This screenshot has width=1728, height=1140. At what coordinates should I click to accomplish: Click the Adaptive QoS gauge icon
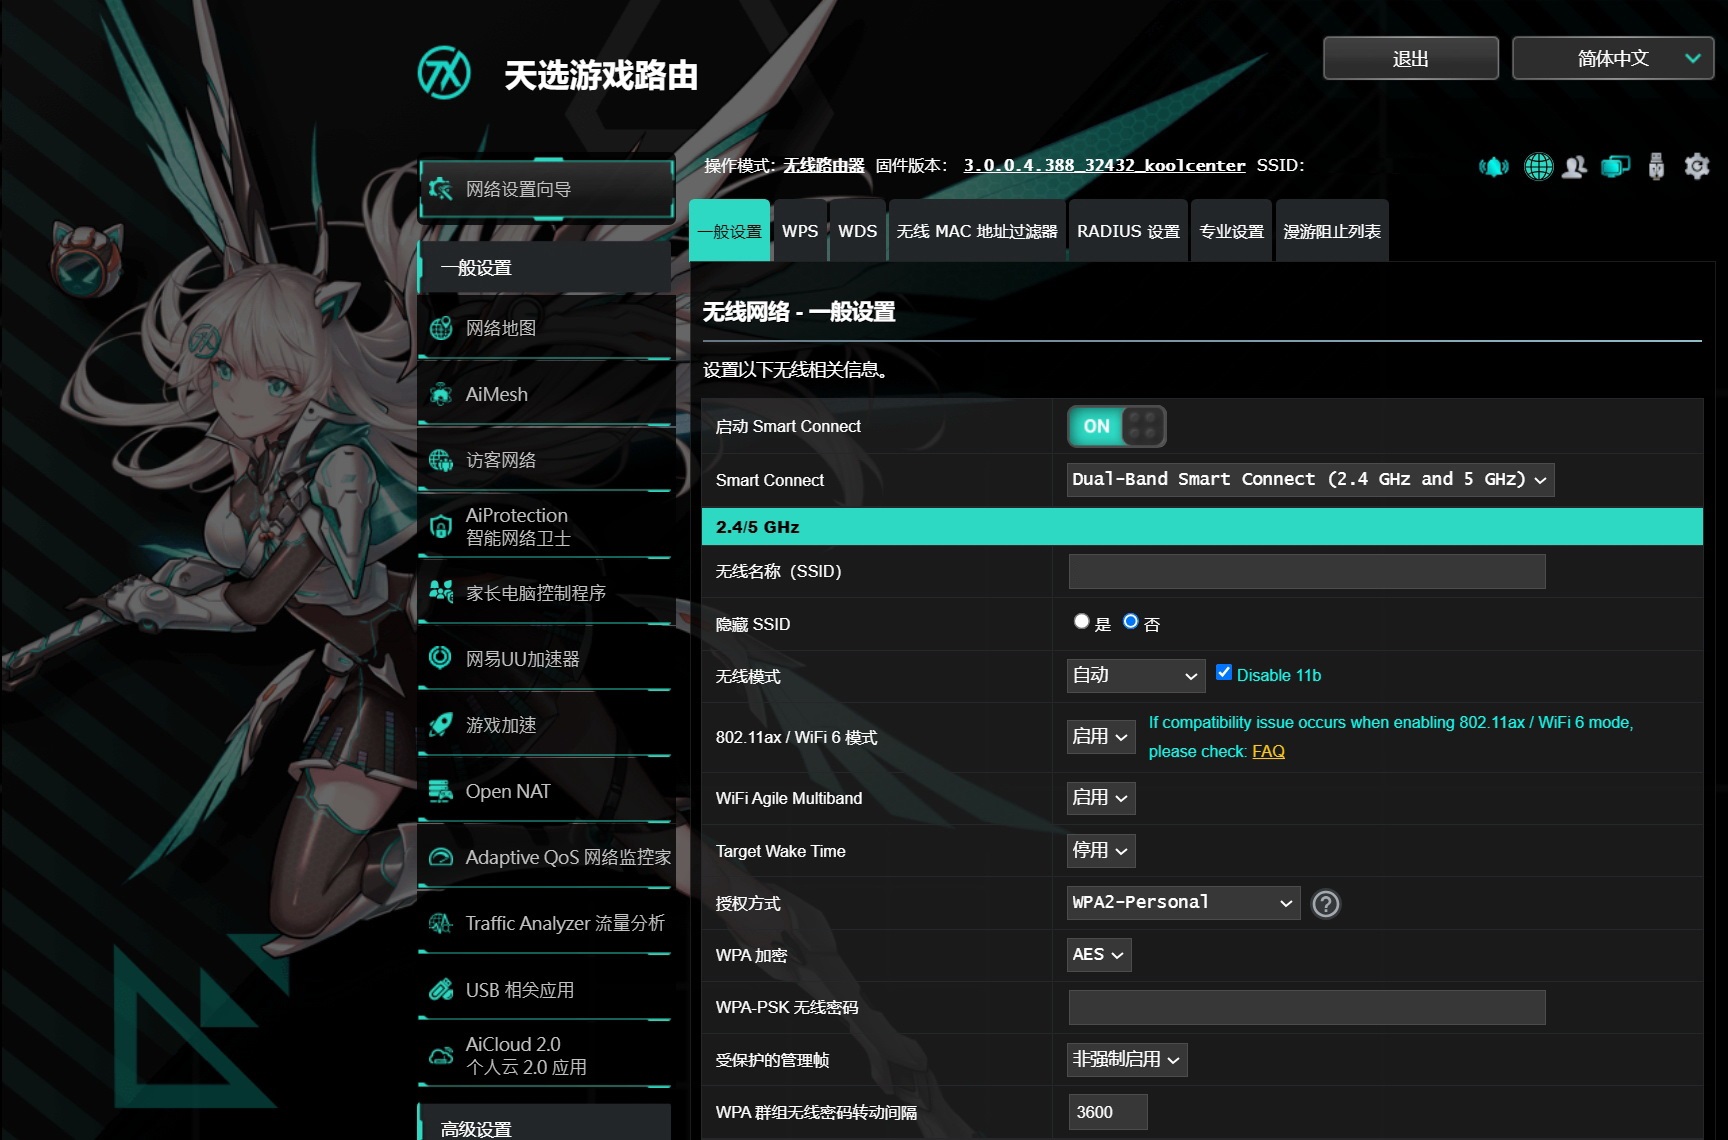440,857
